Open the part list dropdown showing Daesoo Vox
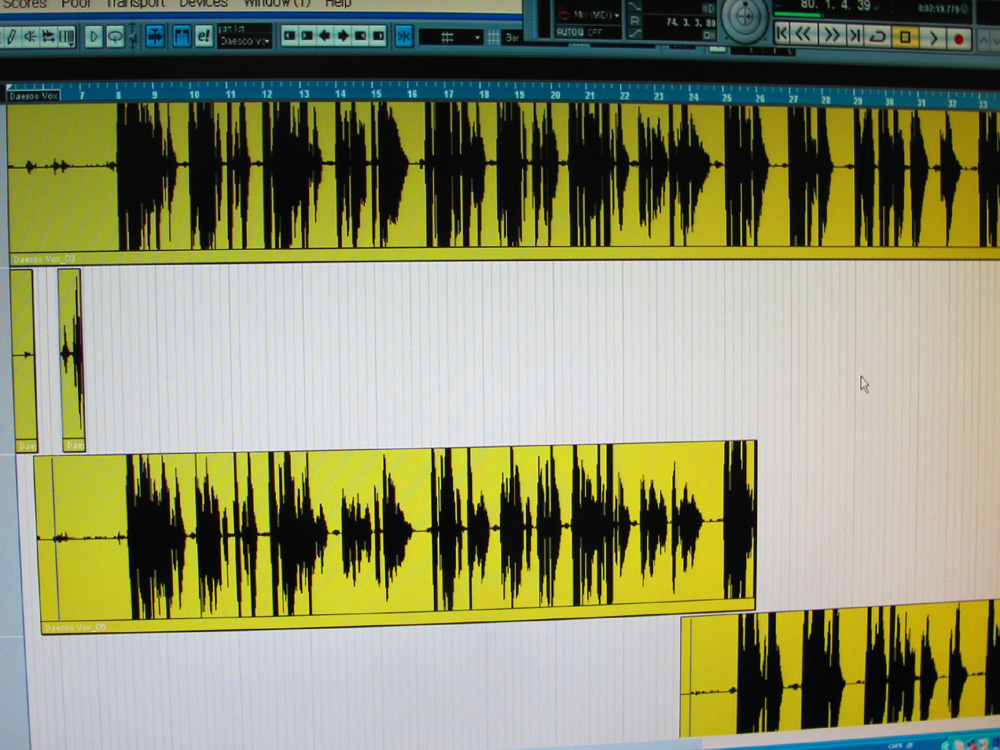 click(245, 40)
